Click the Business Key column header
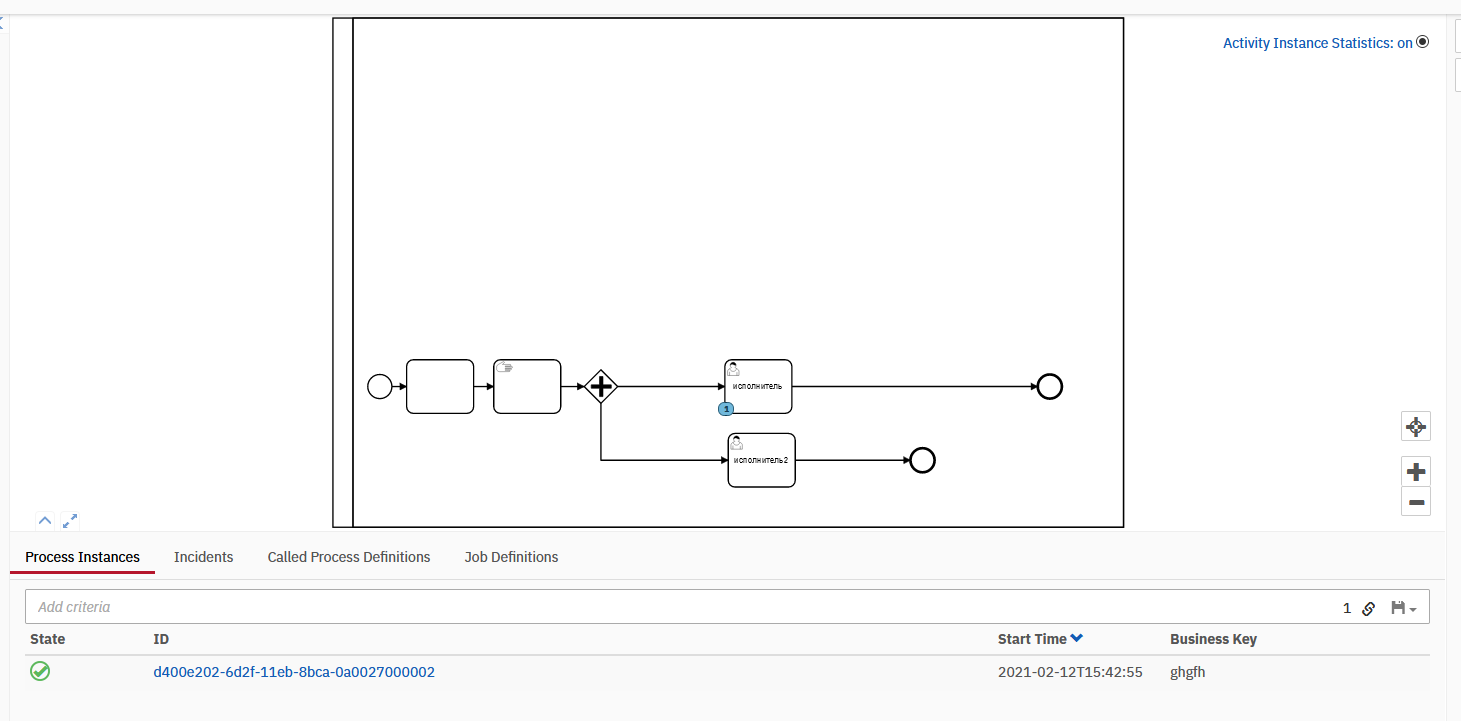Viewport: 1461px width, 721px height. 1213,639
